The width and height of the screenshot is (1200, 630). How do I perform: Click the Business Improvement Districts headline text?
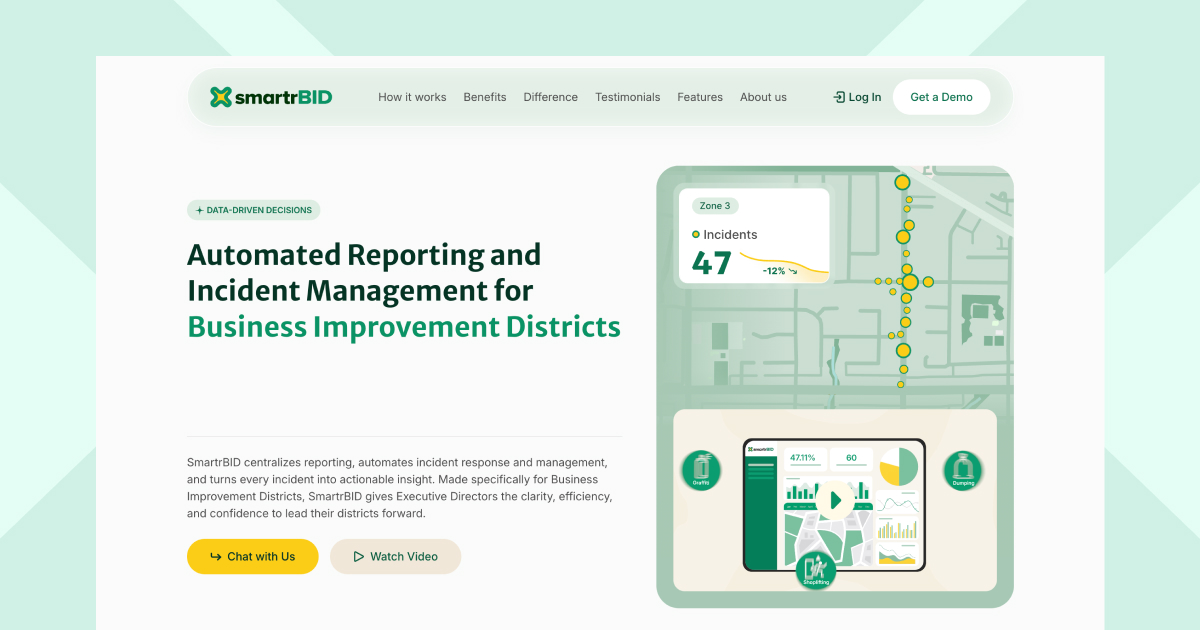click(x=404, y=327)
